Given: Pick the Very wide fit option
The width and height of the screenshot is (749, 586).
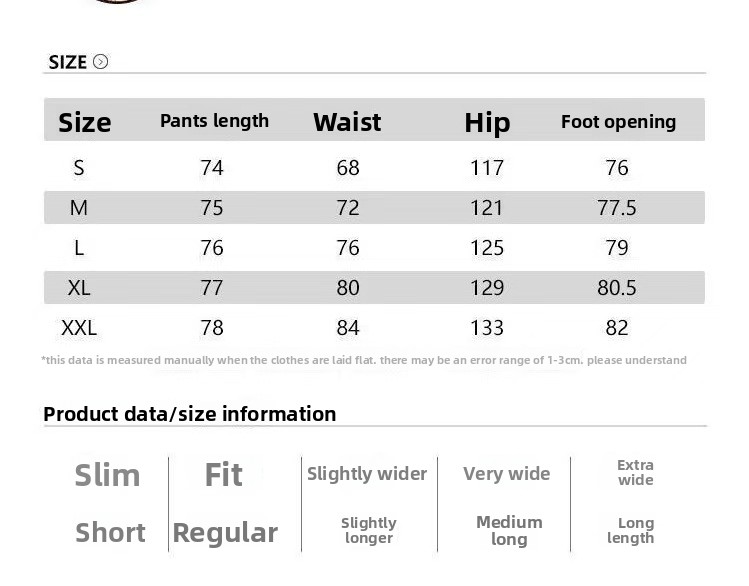Looking at the screenshot, I should pyautogui.click(x=506, y=474).
